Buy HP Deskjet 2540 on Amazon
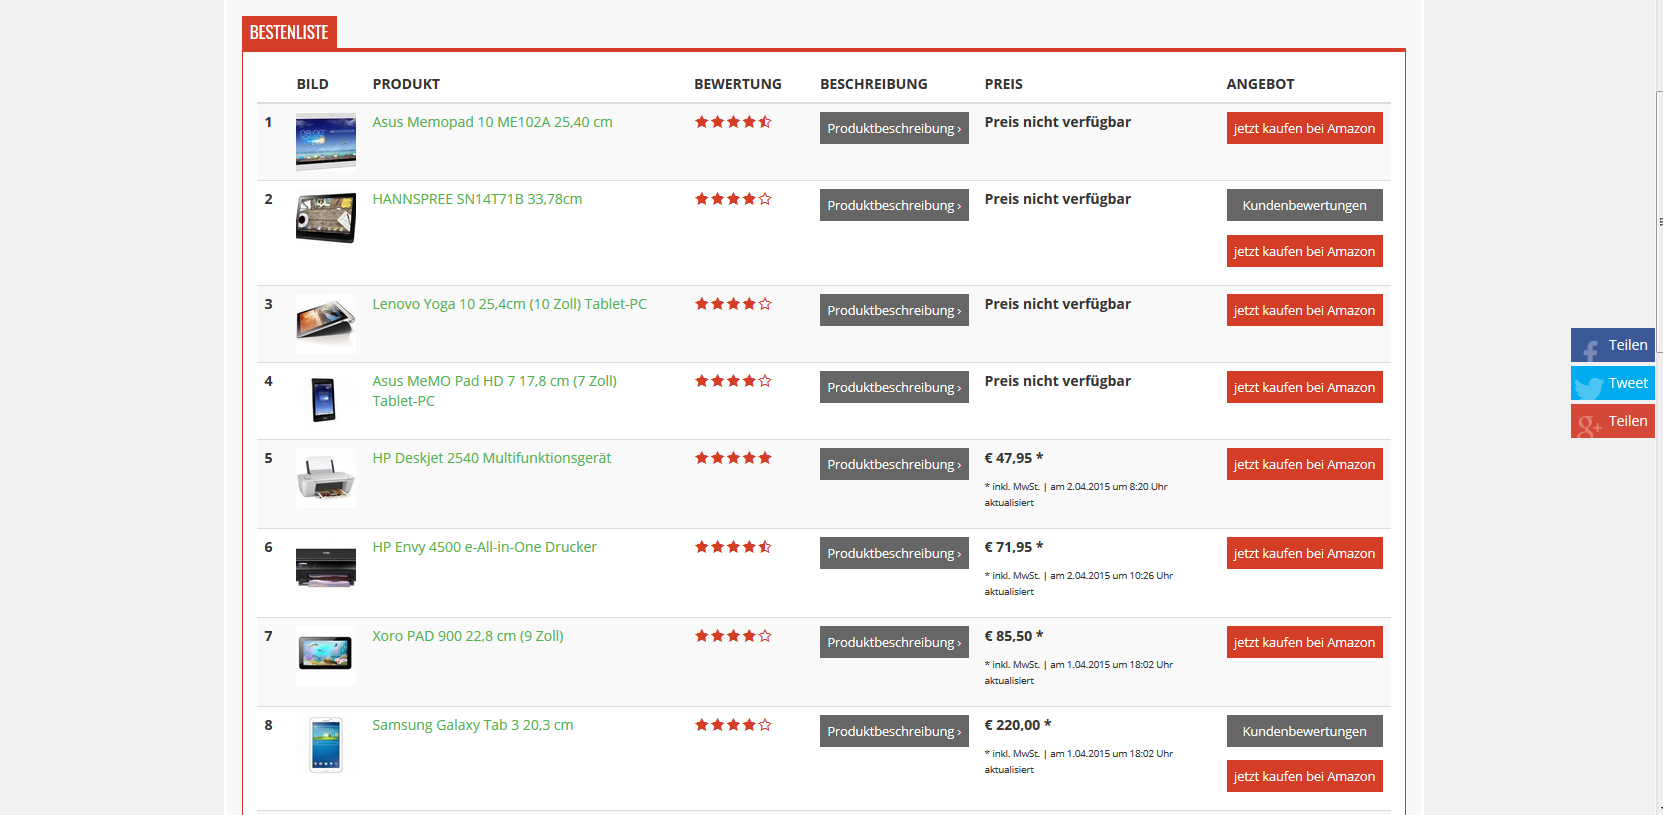 1304,464
